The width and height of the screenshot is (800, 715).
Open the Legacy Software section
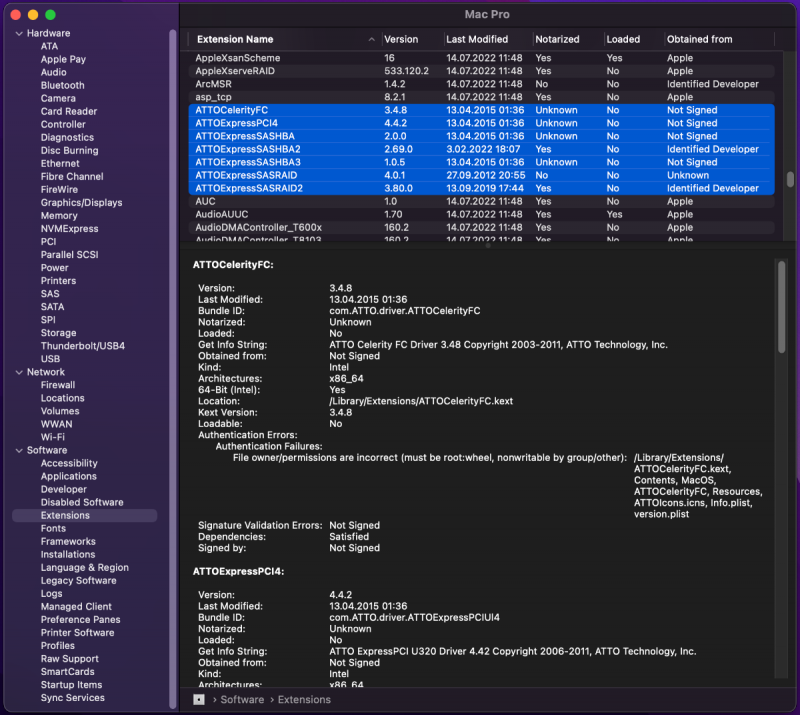click(78, 580)
